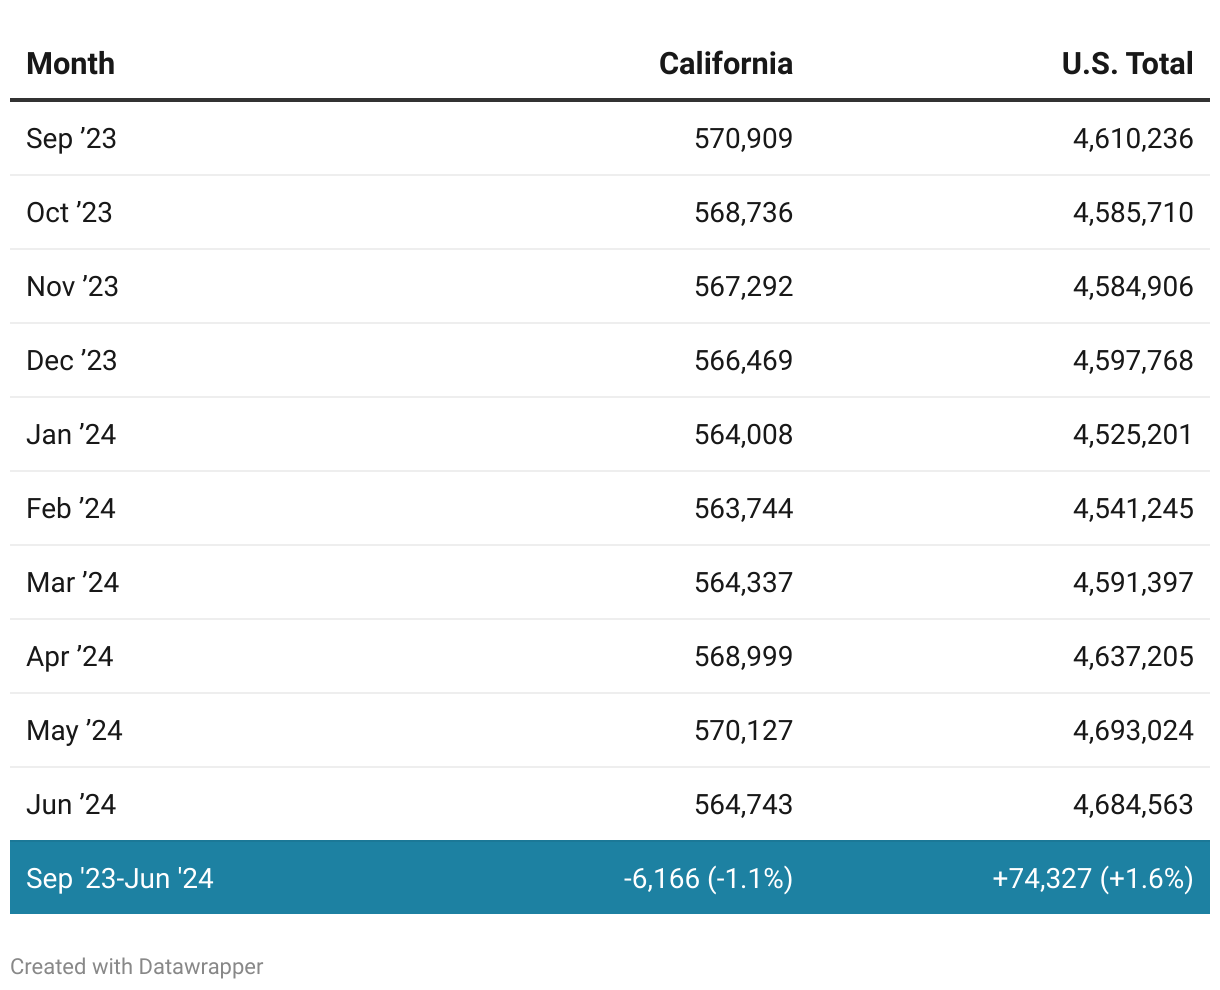Click the Month column header
Screen dimensions: 1220x990
tap(70, 64)
